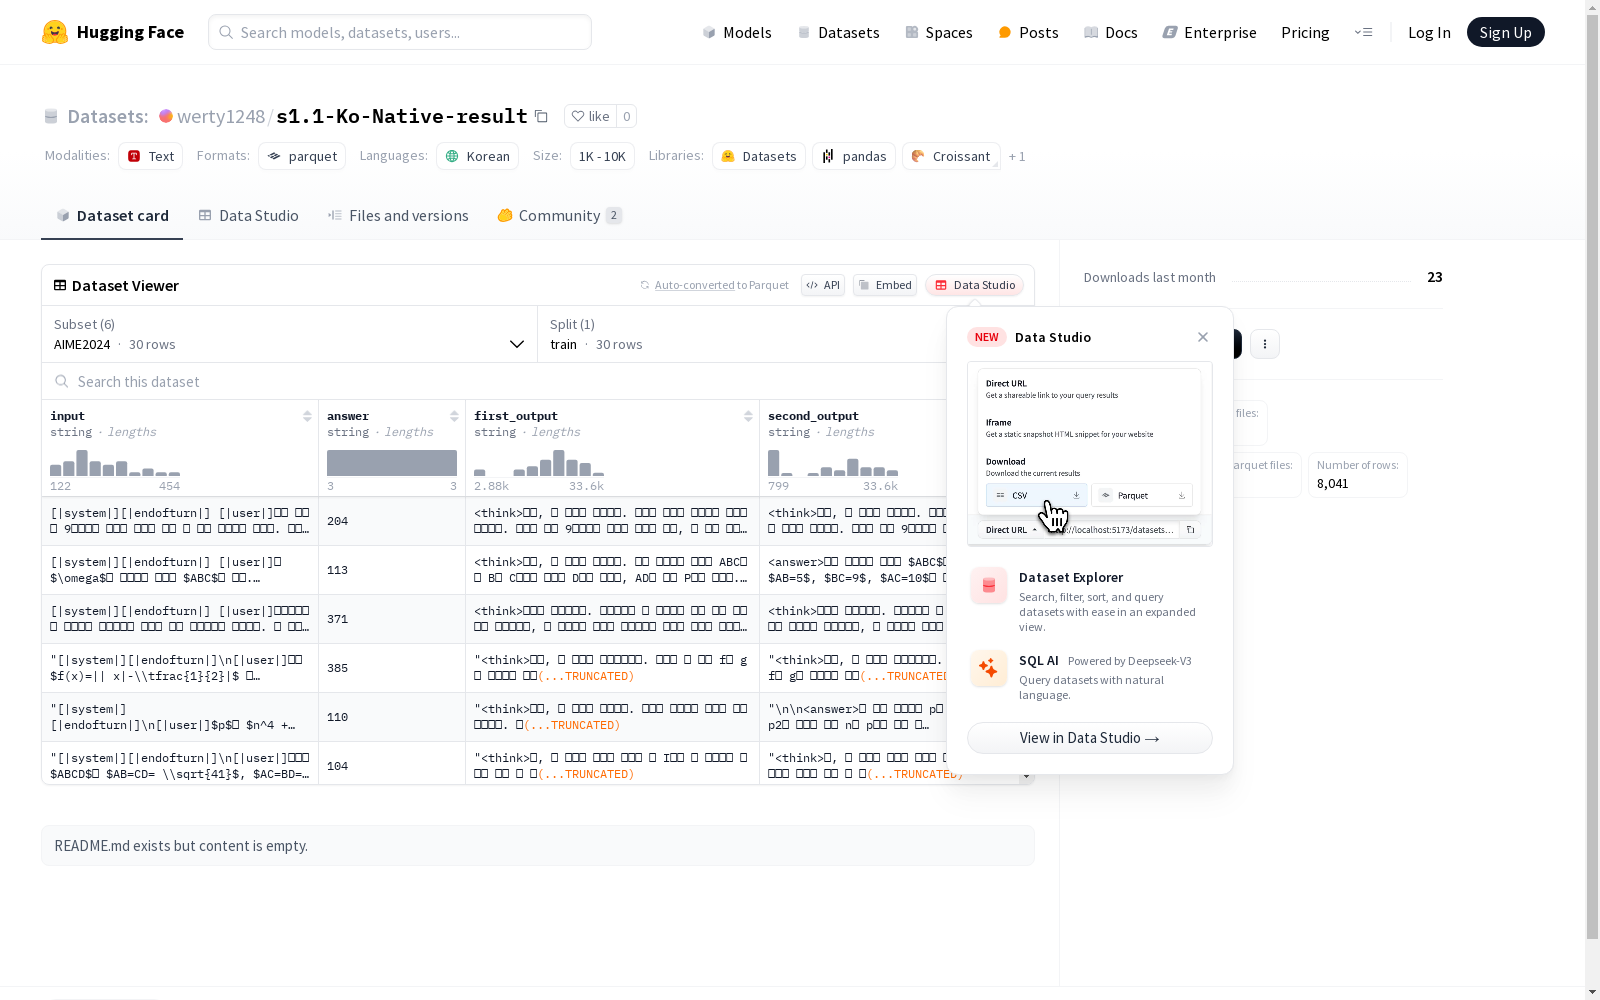Click the werty1248 user avatar

pos(166,116)
